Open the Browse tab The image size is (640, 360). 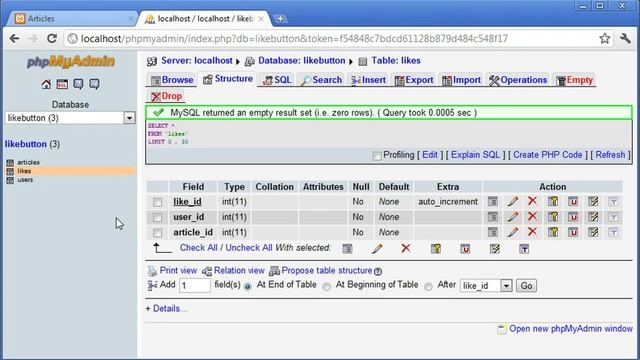coord(172,80)
